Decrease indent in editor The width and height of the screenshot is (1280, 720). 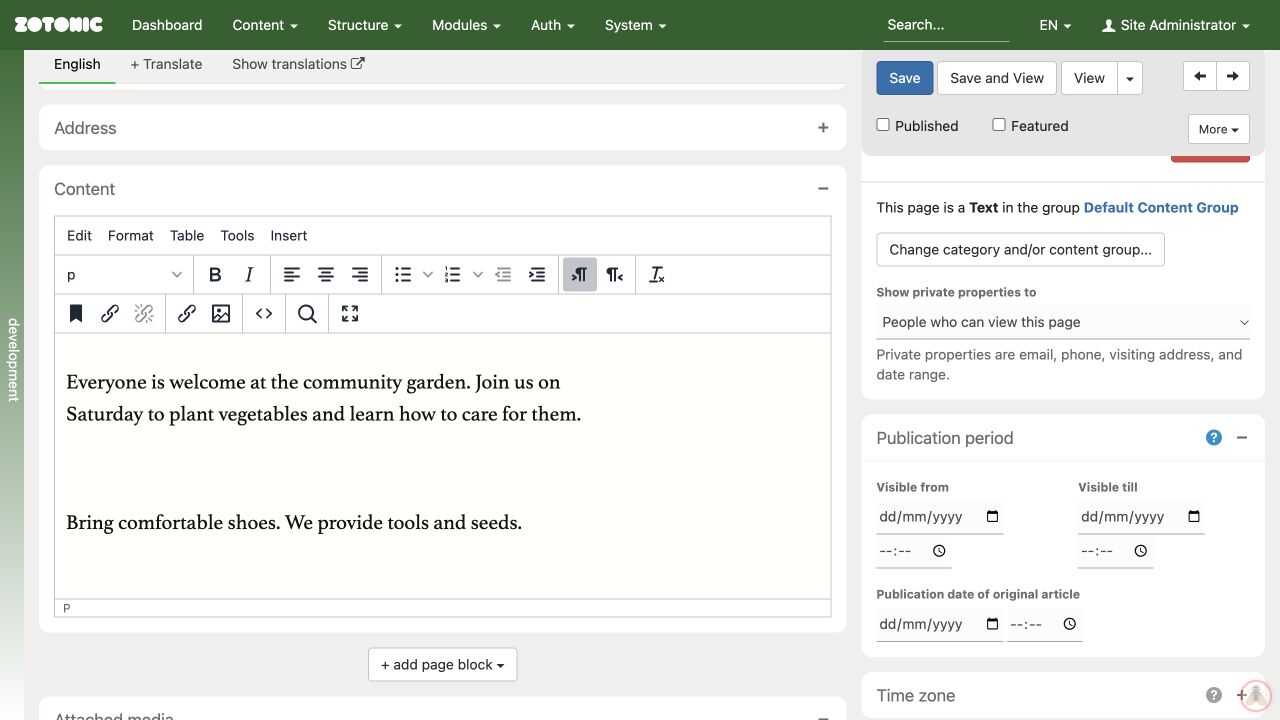click(503, 275)
